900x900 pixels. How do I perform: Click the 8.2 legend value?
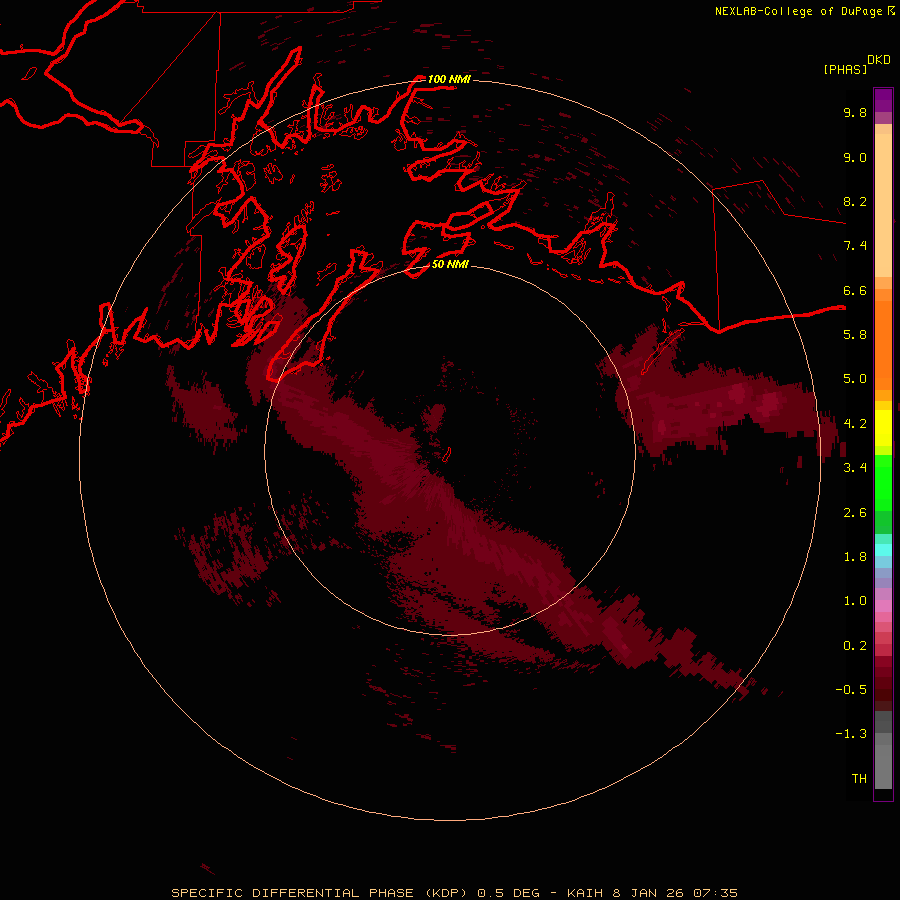(x=855, y=201)
